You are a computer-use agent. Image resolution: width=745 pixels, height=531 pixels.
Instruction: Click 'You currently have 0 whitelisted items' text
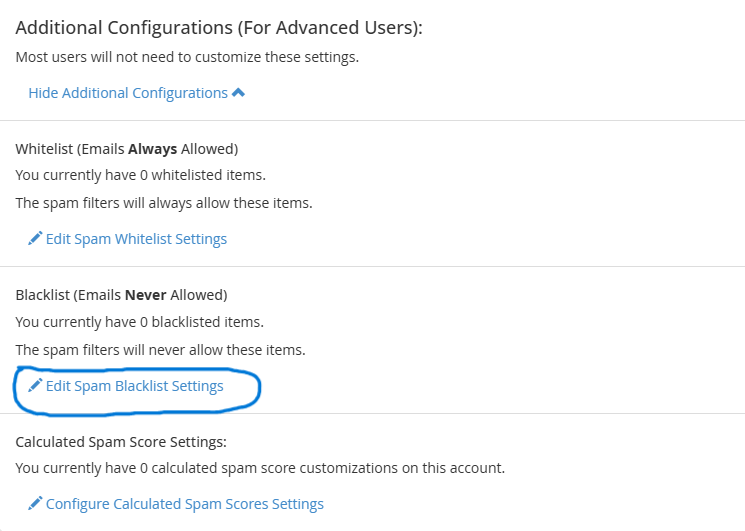[141, 176]
